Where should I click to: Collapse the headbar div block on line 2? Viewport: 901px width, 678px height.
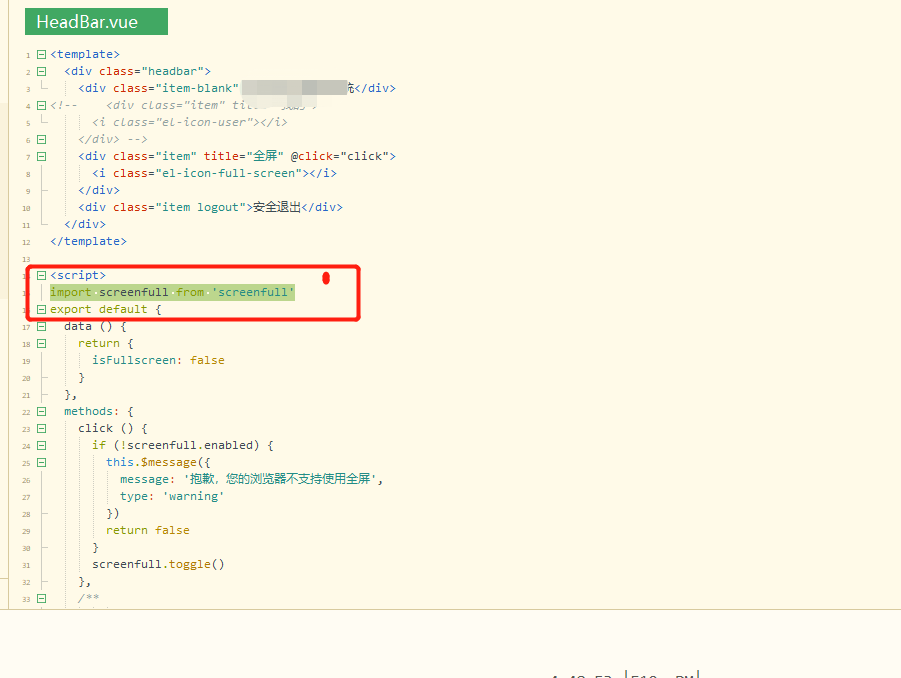(x=40, y=71)
